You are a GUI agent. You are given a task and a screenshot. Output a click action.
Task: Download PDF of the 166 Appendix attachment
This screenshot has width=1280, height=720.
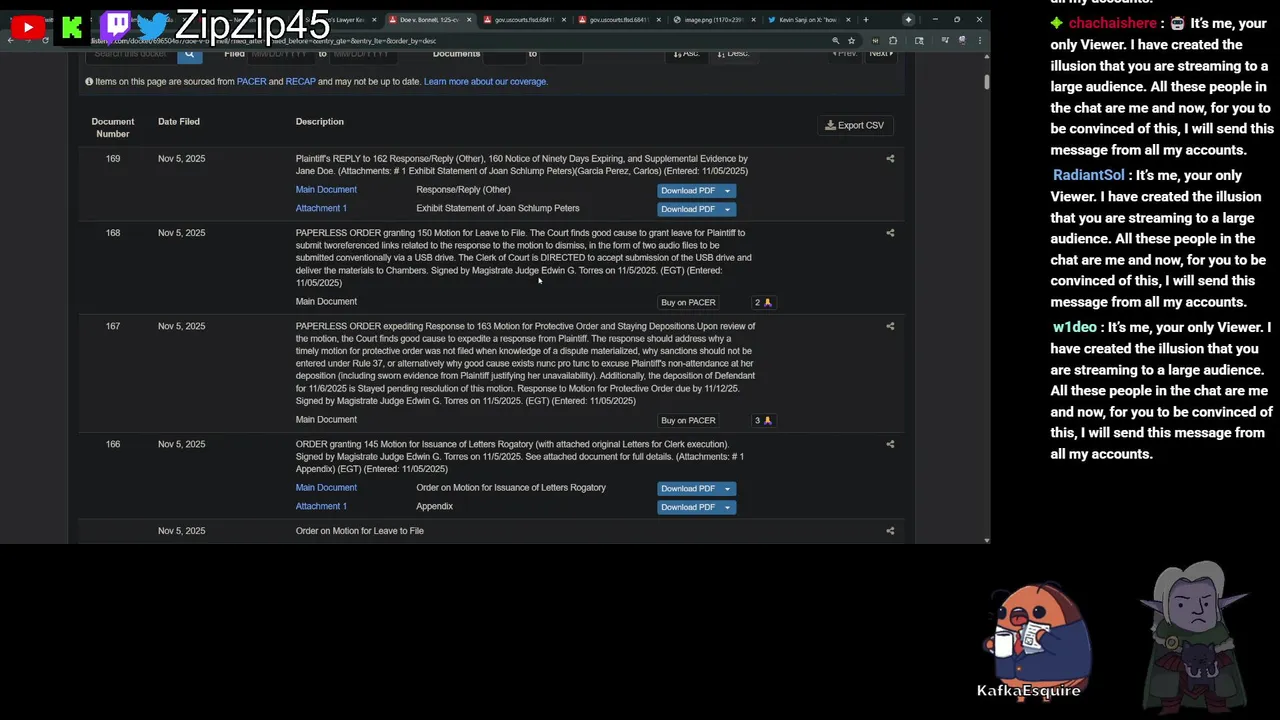[688, 507]
